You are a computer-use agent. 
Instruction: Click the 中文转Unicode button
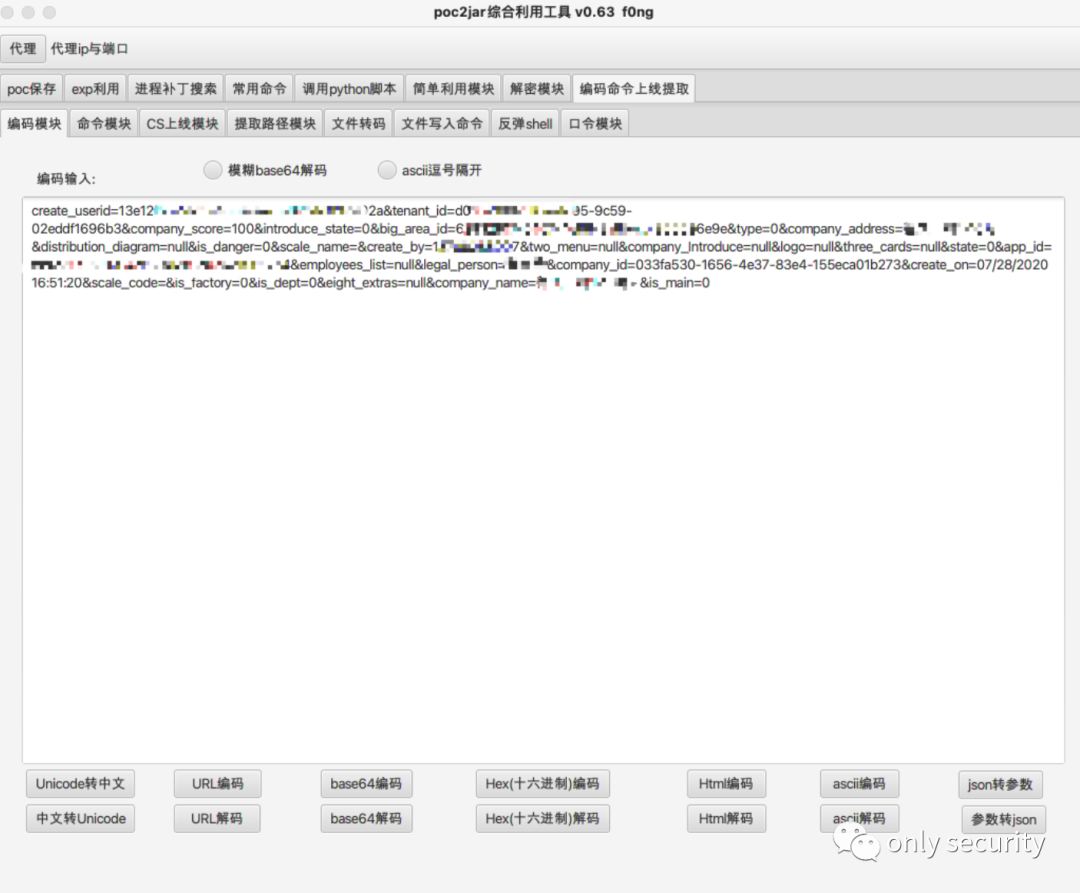click(x=81, y=819)
